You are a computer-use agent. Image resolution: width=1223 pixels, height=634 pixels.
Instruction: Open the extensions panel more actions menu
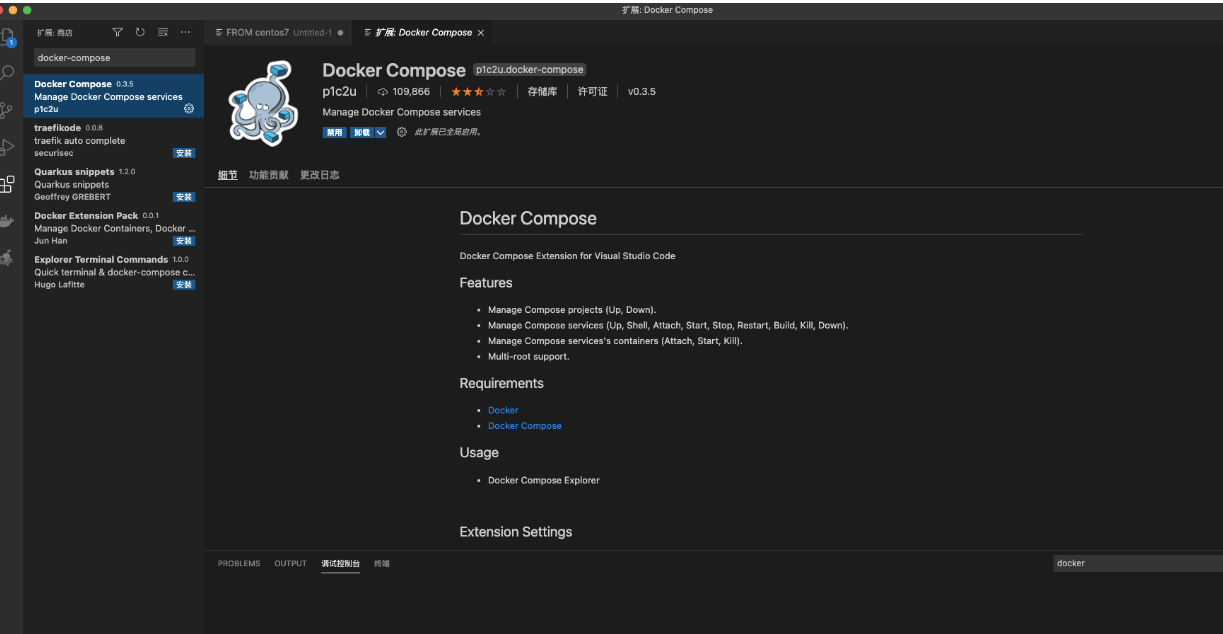(185, 32)
